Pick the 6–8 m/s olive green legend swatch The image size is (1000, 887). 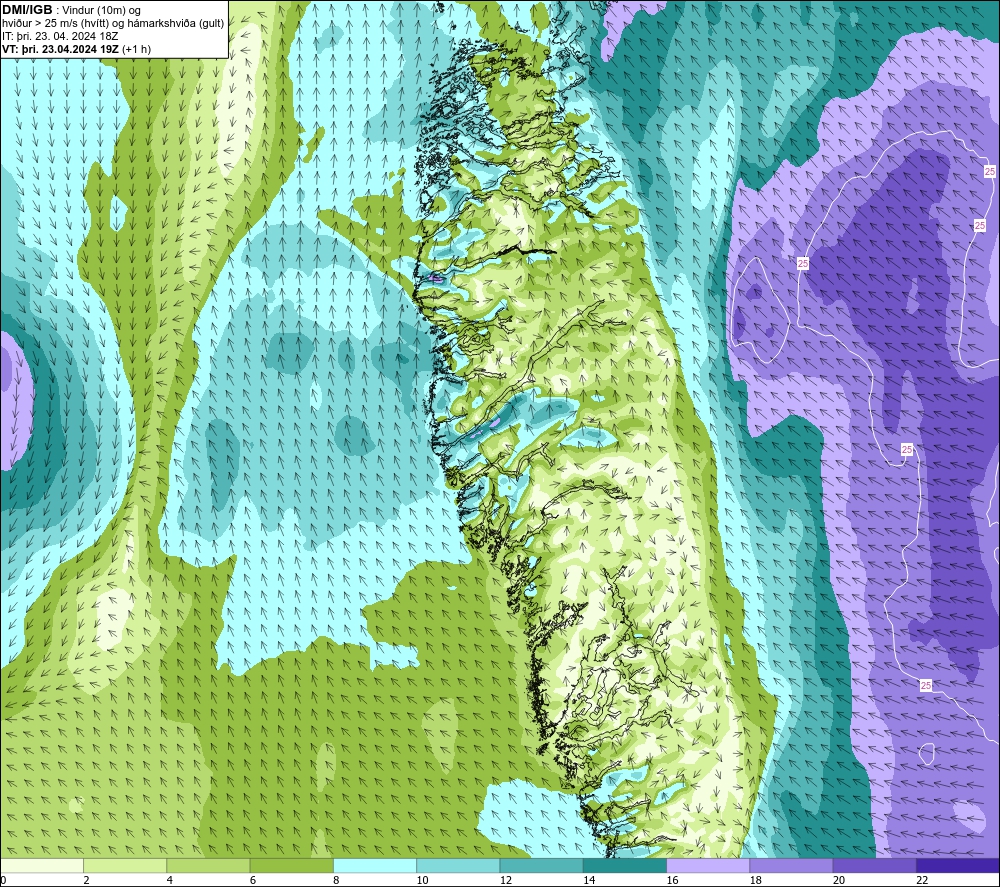(291, 866)
